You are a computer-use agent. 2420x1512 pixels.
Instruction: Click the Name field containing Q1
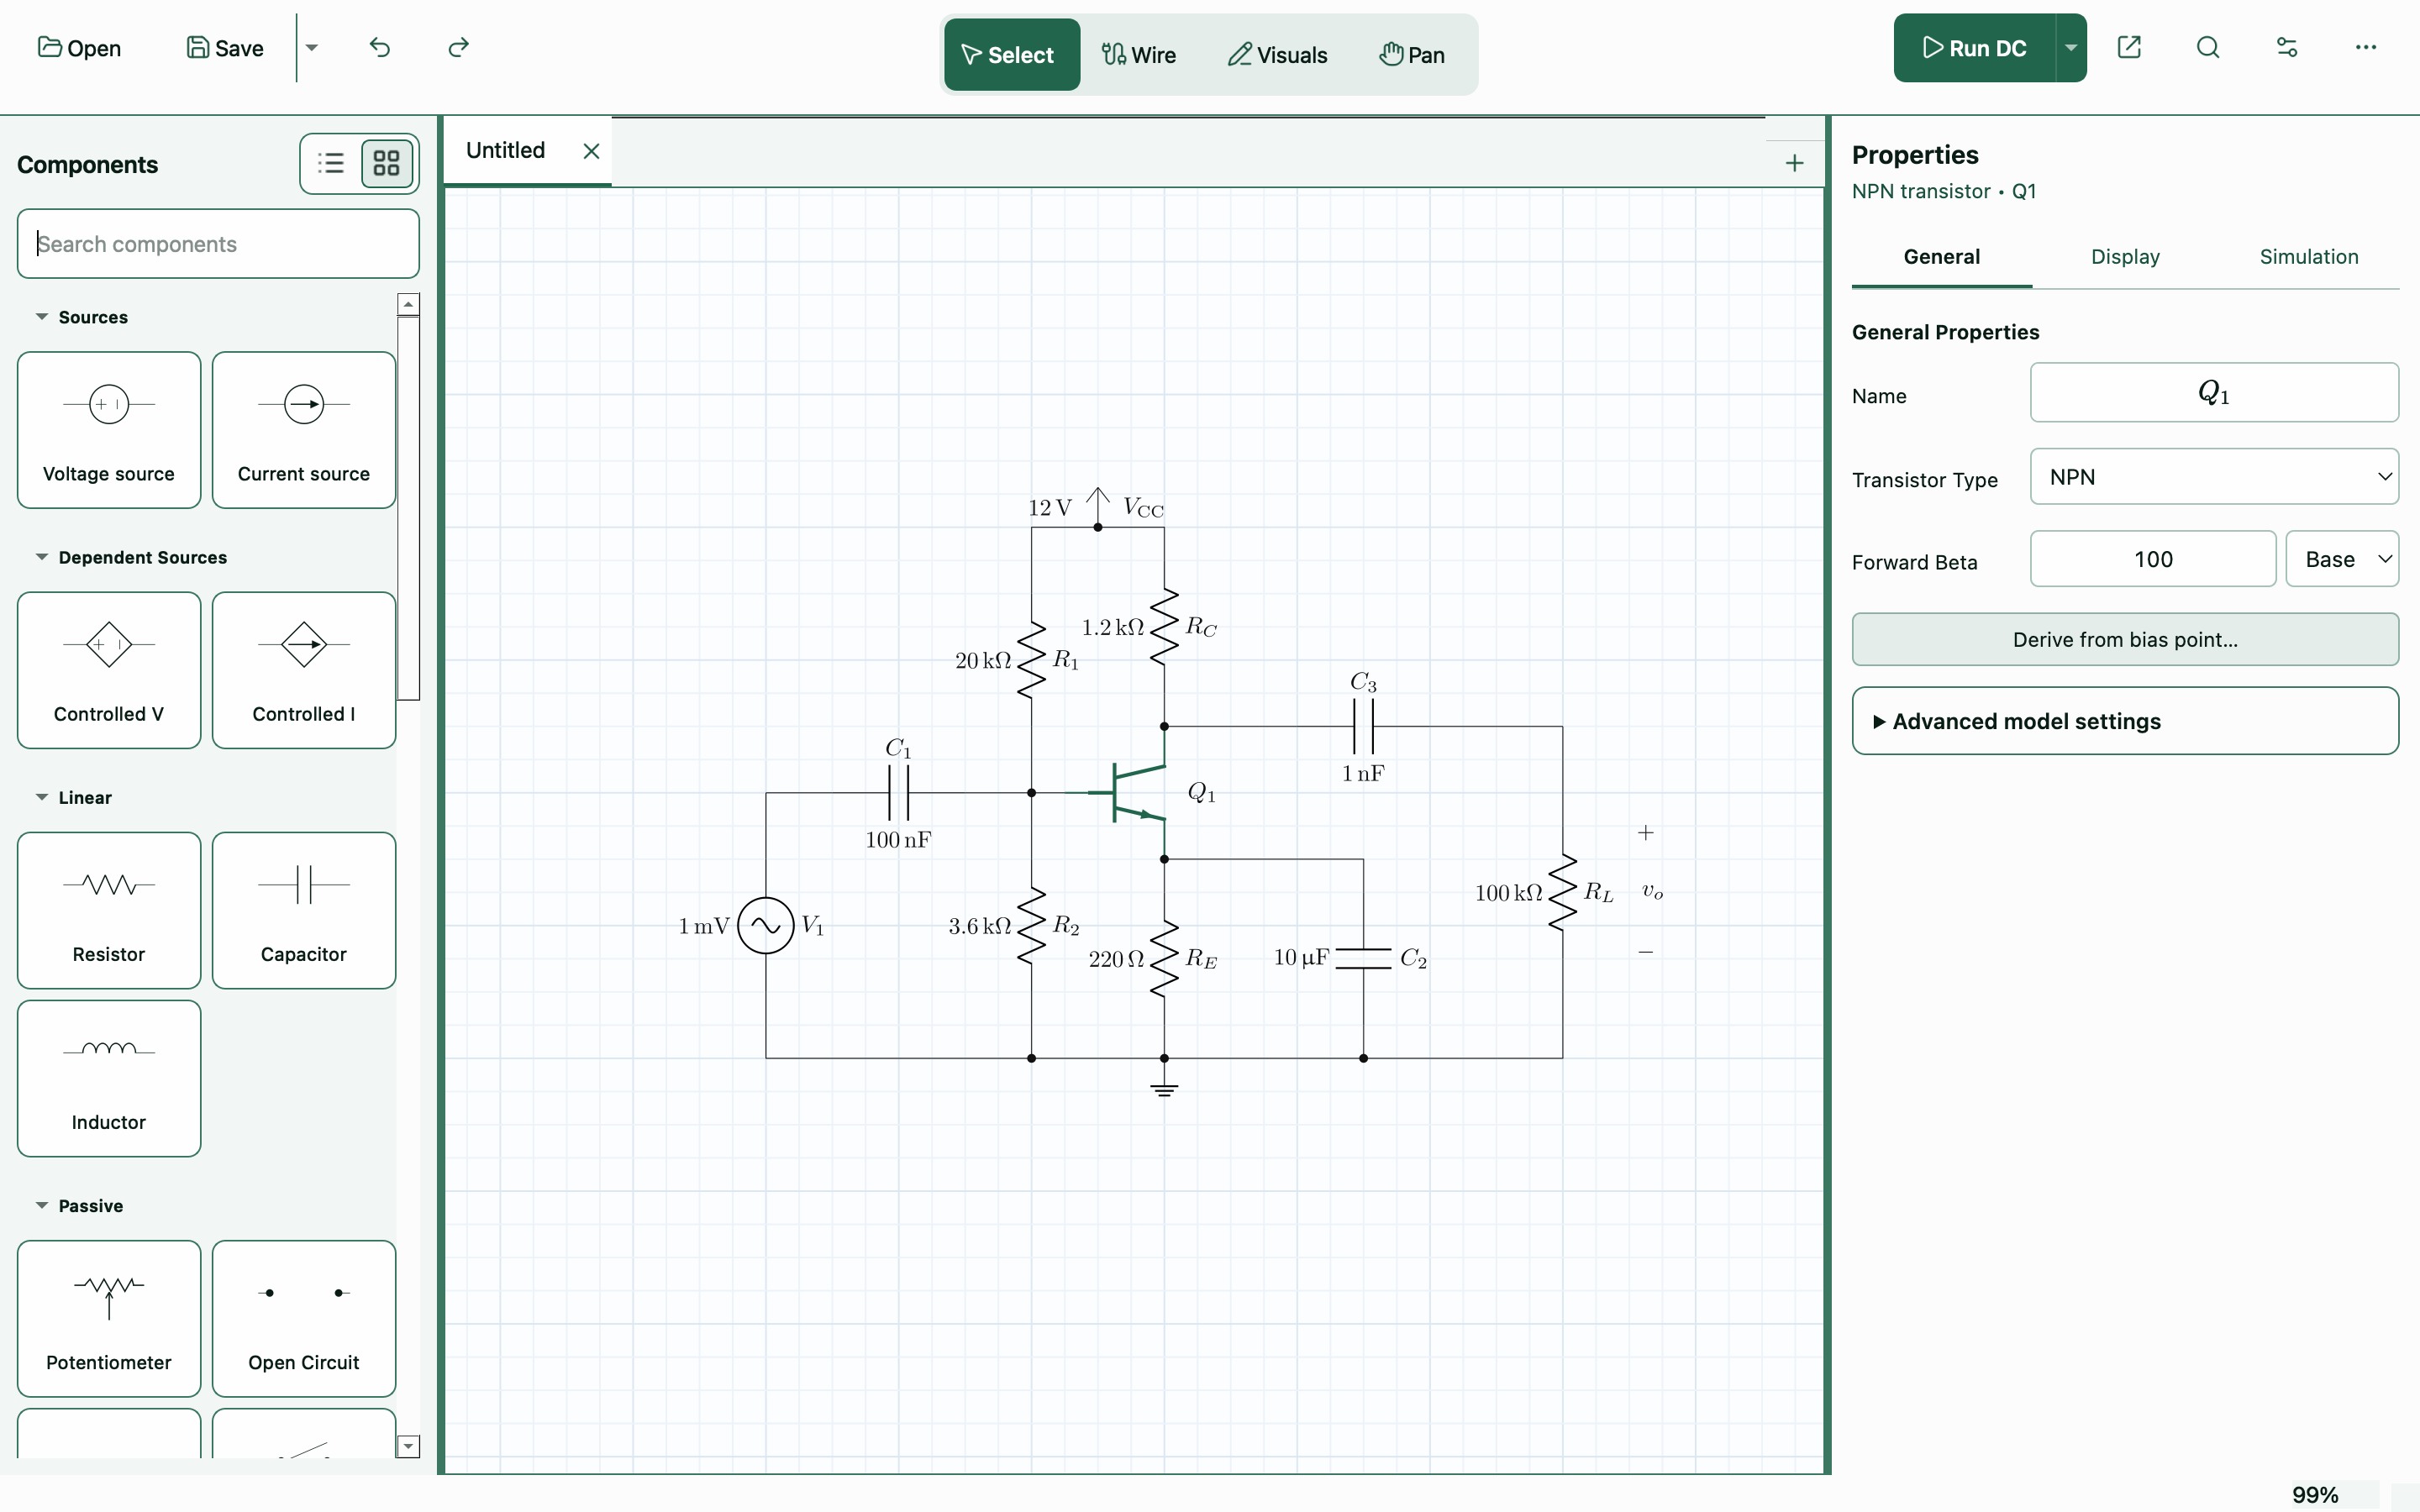click(x=2214, y=393)
